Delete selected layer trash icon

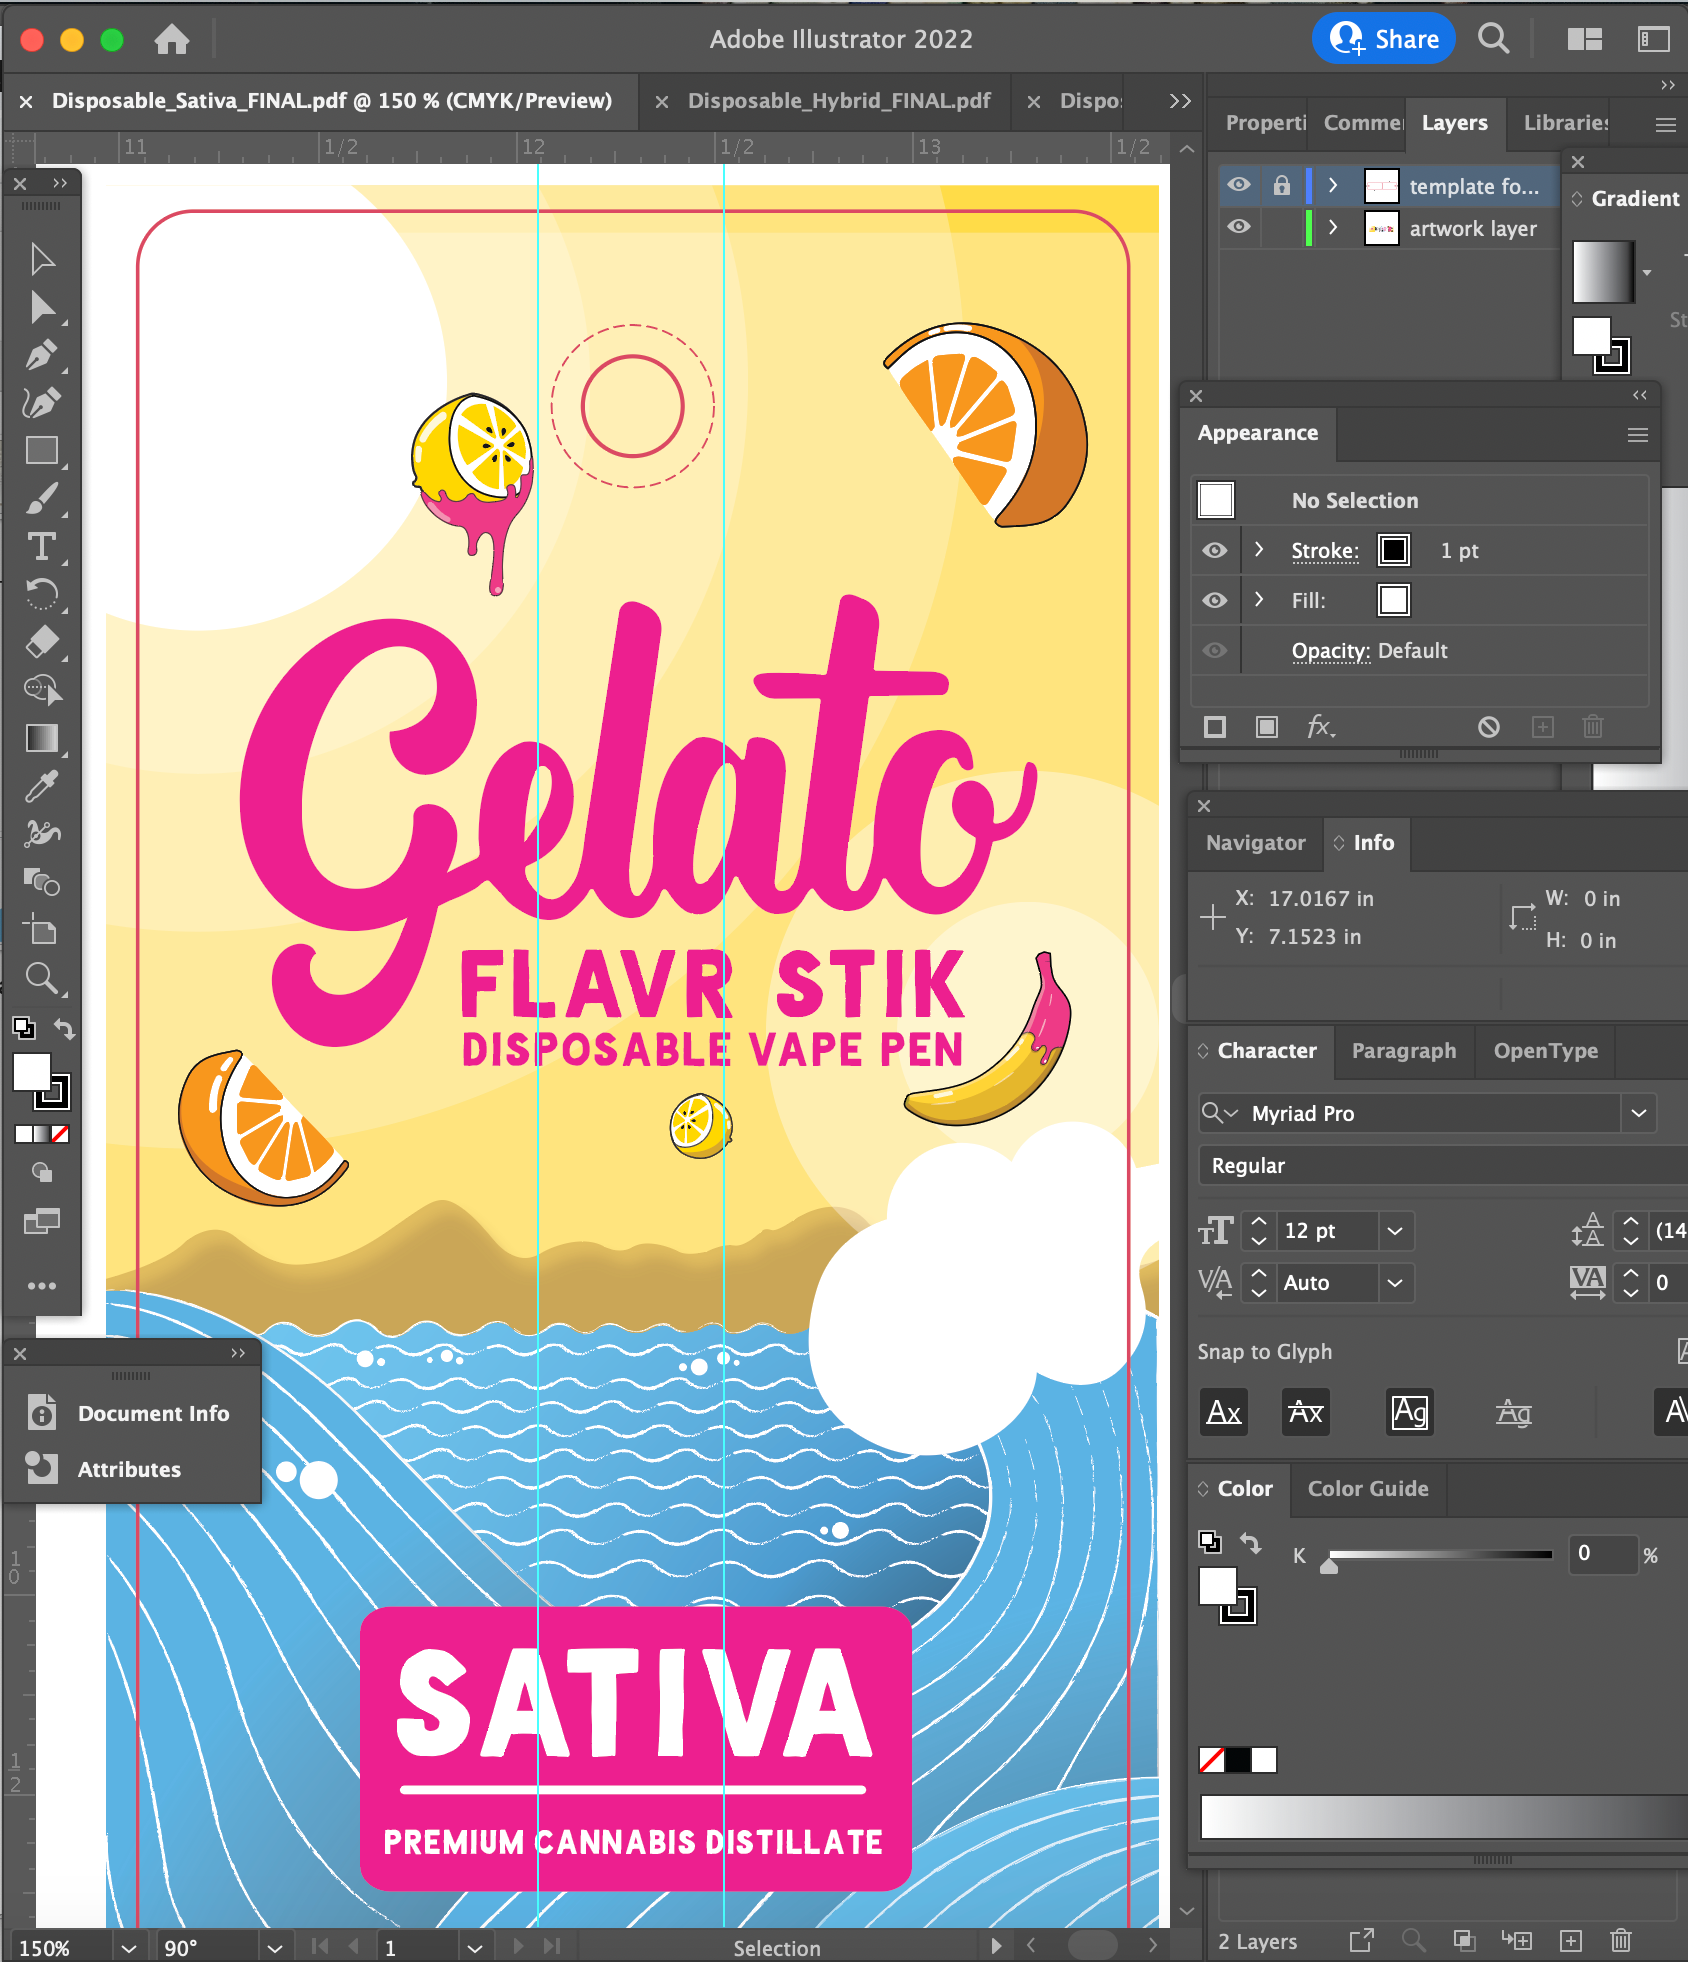(1621, 1941)
